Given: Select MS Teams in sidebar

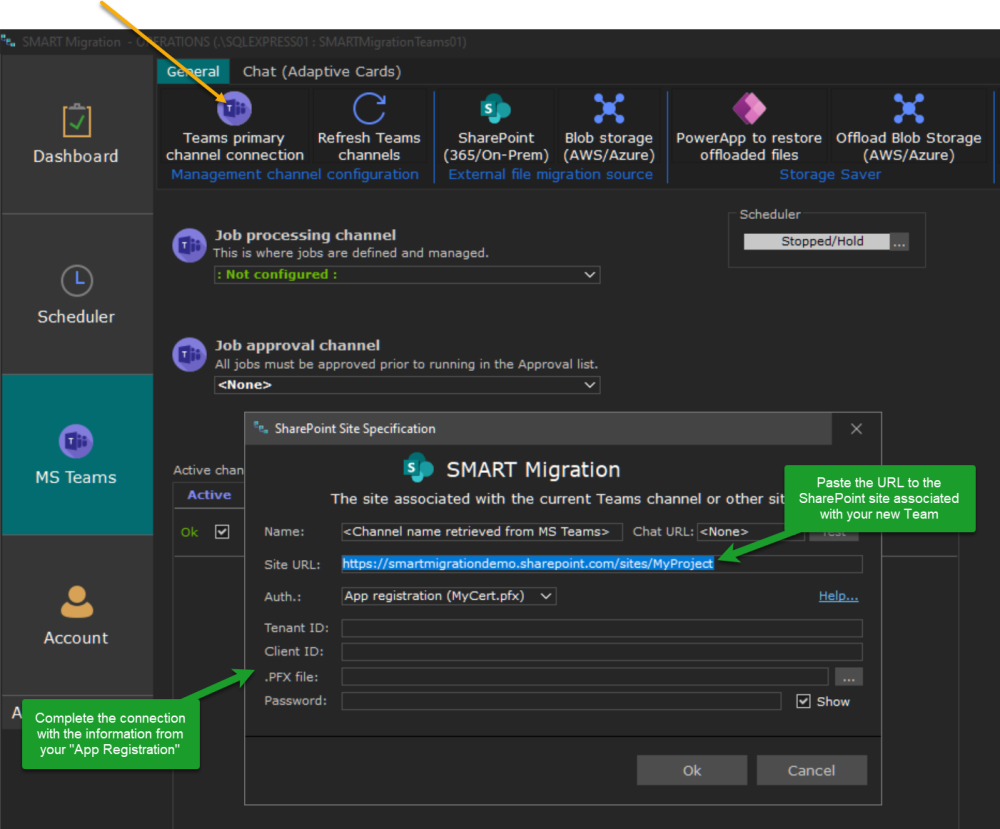Looking at the screenshot, I should 77,455.
